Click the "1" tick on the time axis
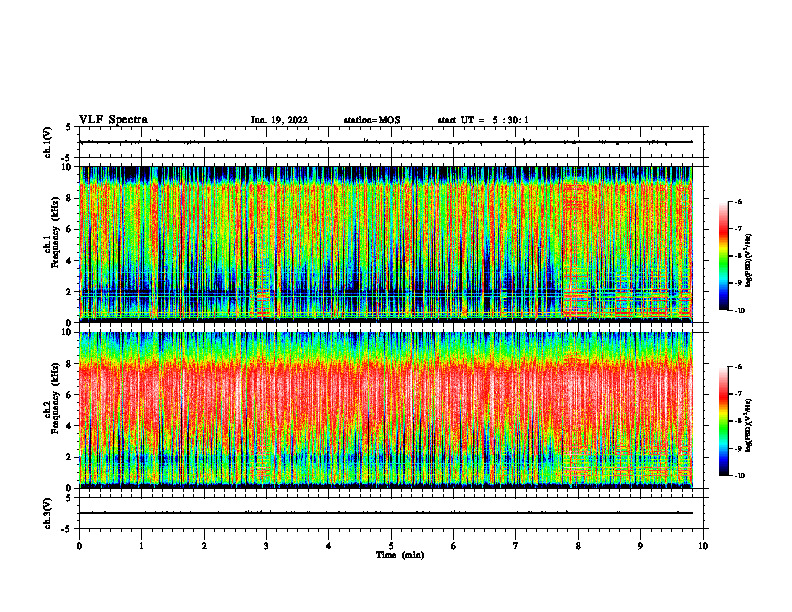 tap(141, 546)
